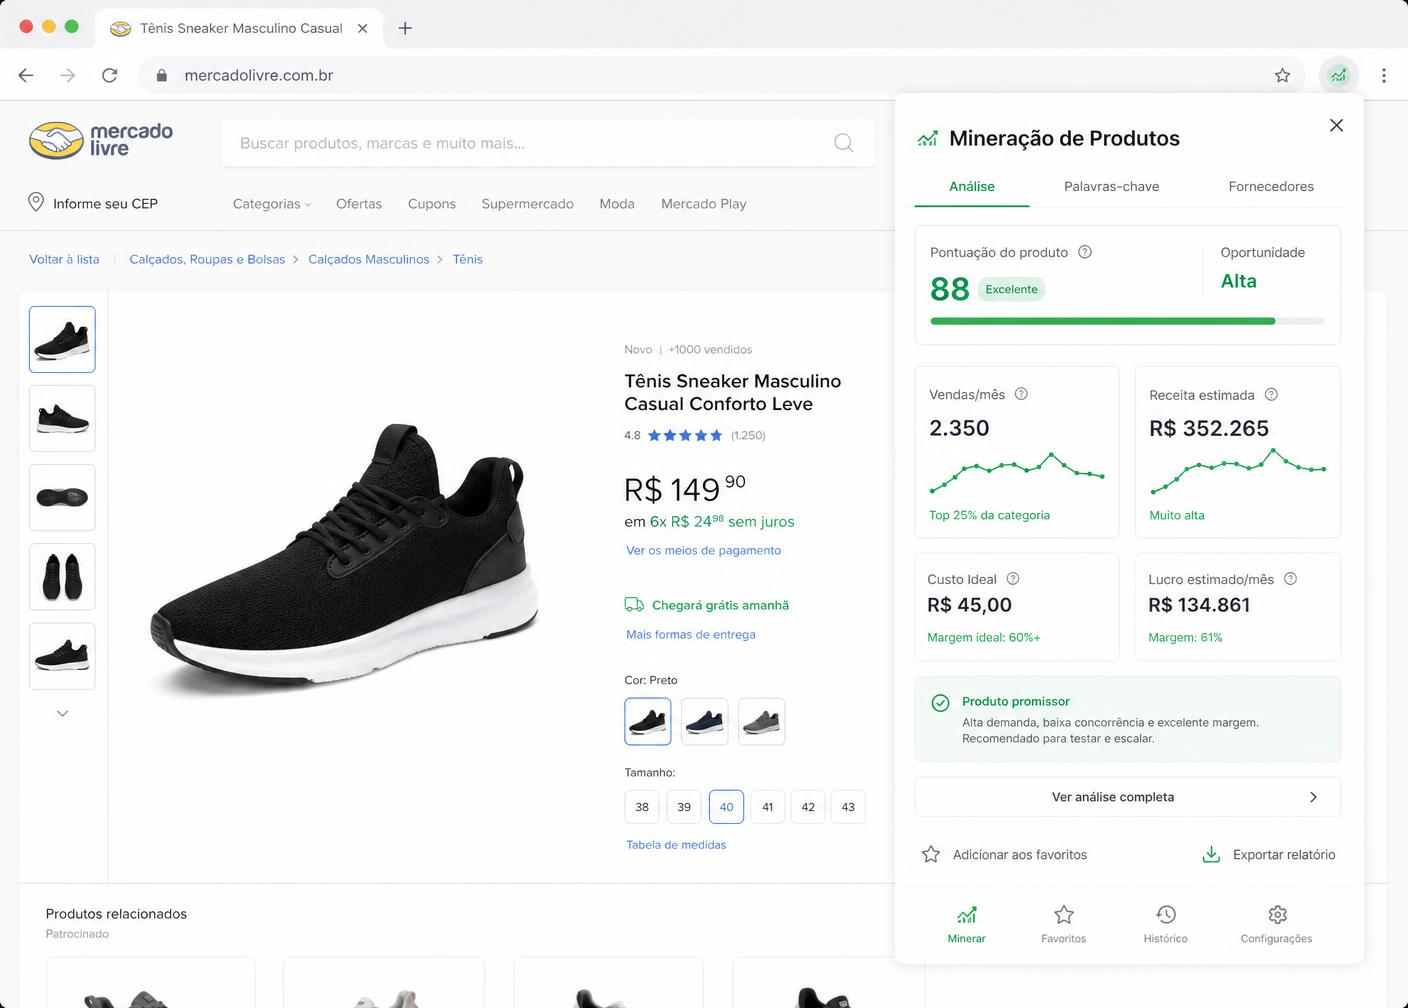Open Configurações in the panel bottom nav
The image size is (1408, 1008).
tap(1277, 924)
